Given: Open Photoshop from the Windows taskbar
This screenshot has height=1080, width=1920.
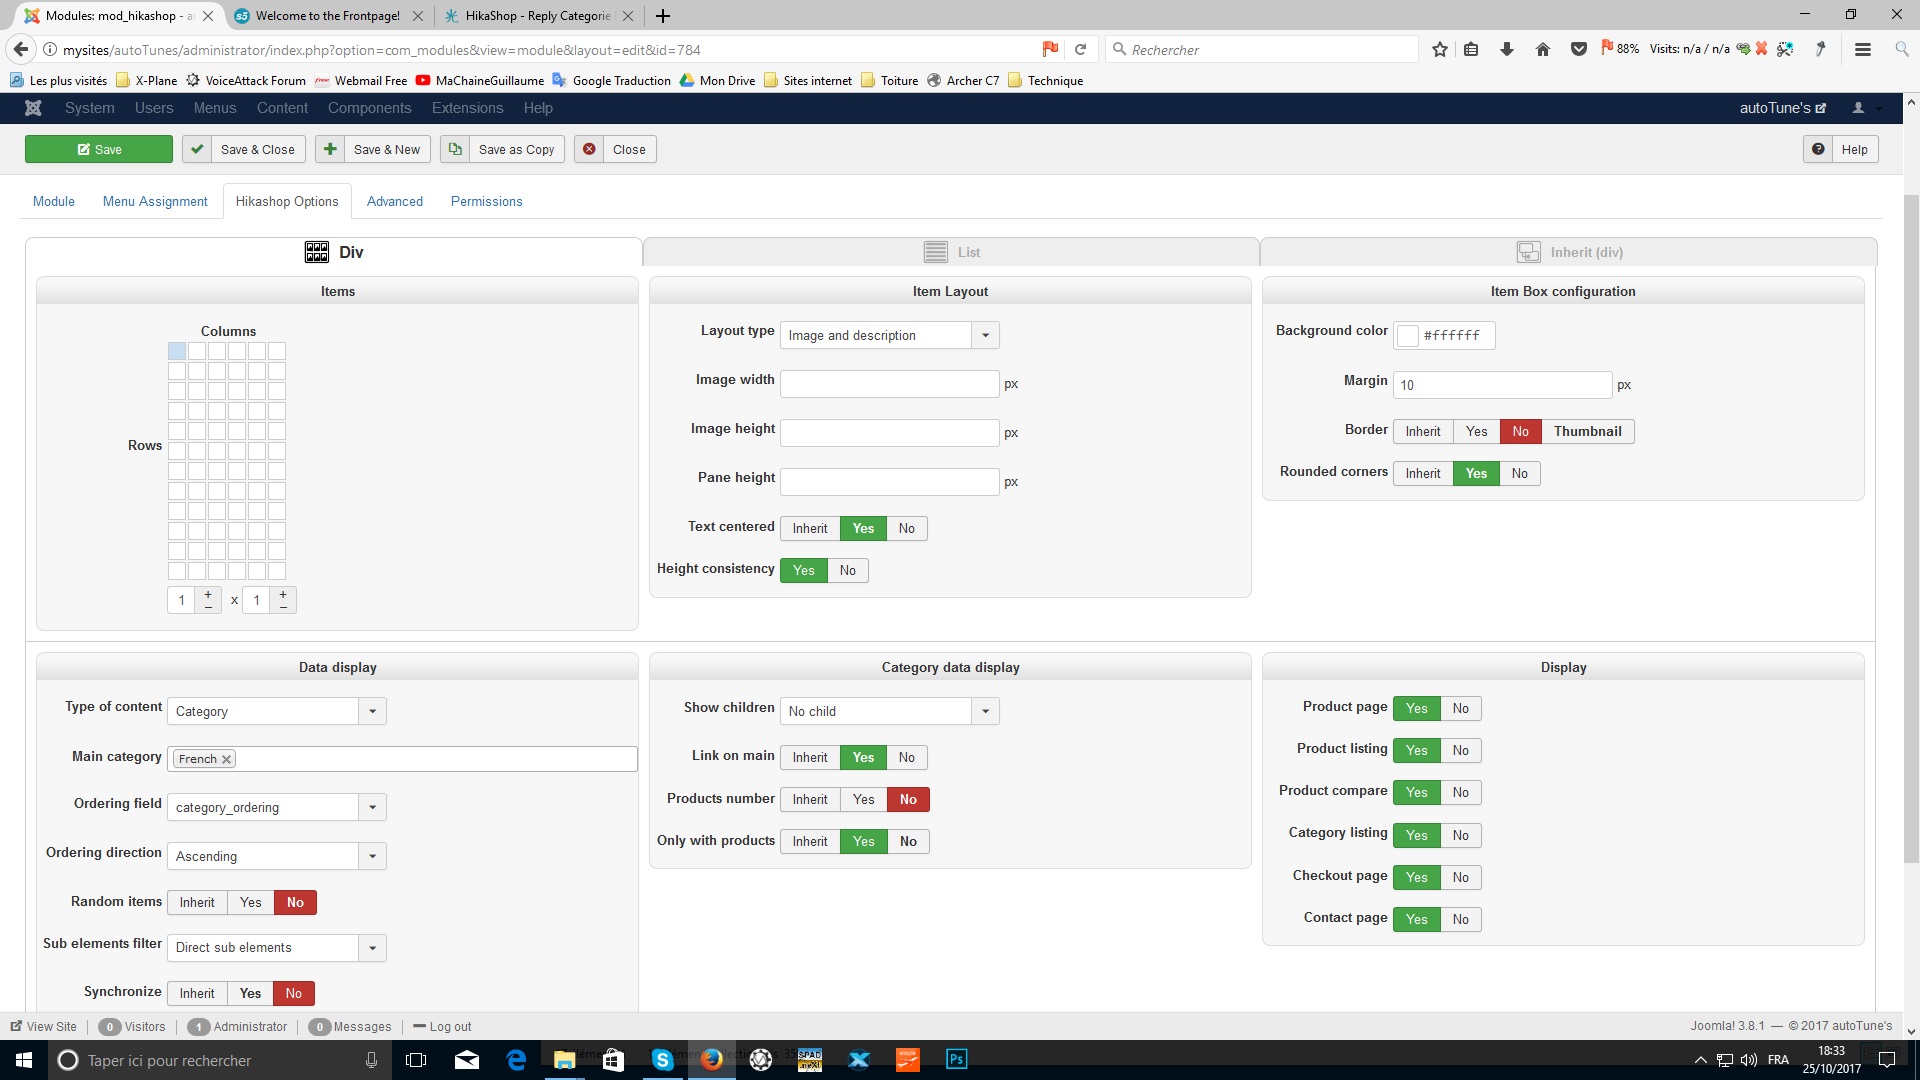Looking at the screenshot, I should [x=956, y=1059].
